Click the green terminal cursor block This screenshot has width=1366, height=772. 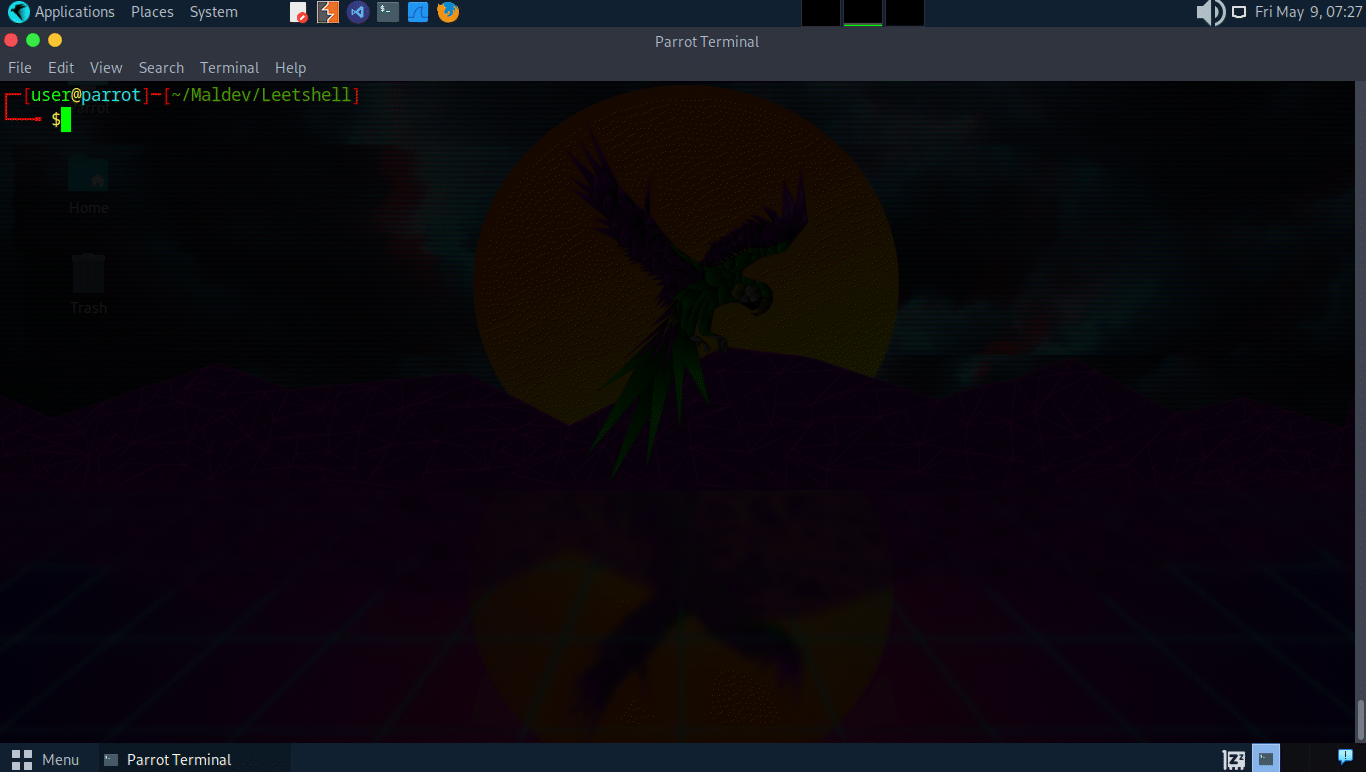pos(66,120)
